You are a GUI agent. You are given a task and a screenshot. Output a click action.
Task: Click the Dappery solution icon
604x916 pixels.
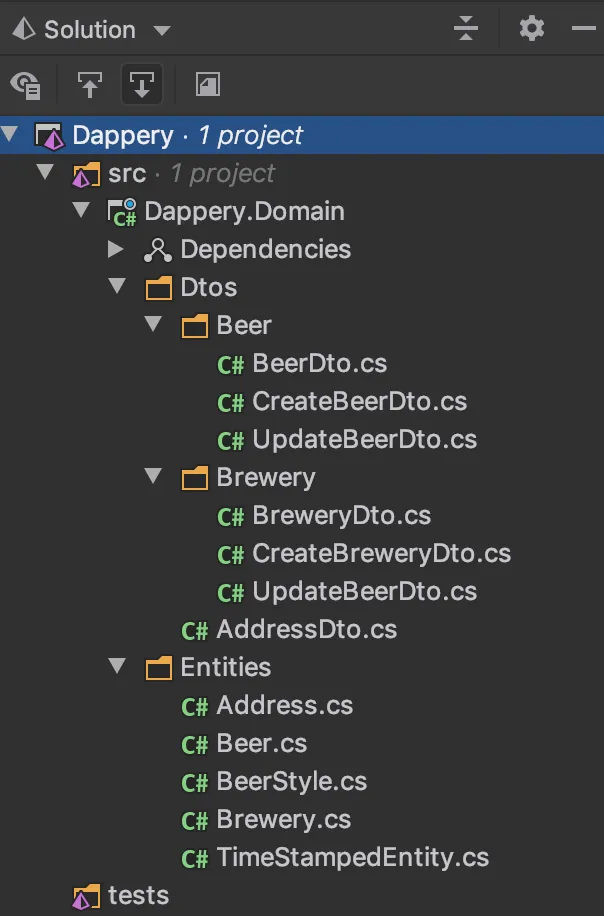[x=50, y=136]
